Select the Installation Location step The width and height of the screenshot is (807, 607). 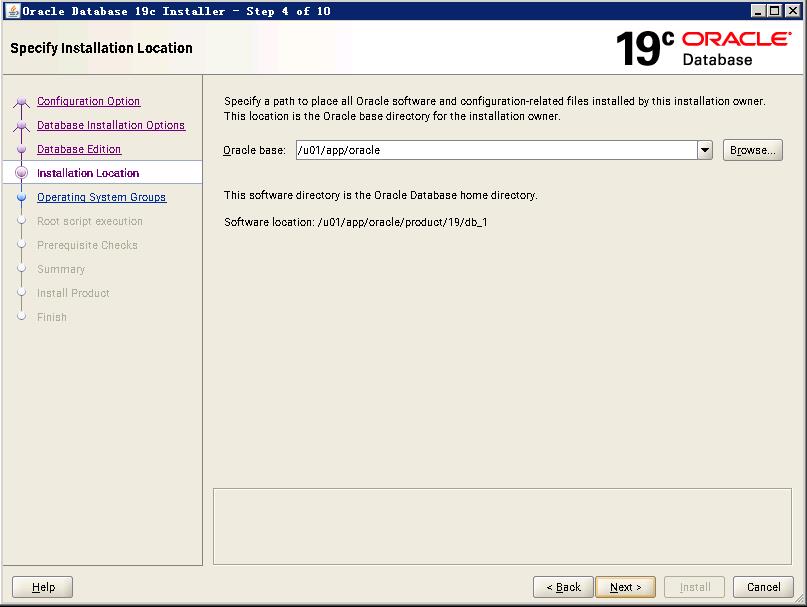(x=88, y=173)
